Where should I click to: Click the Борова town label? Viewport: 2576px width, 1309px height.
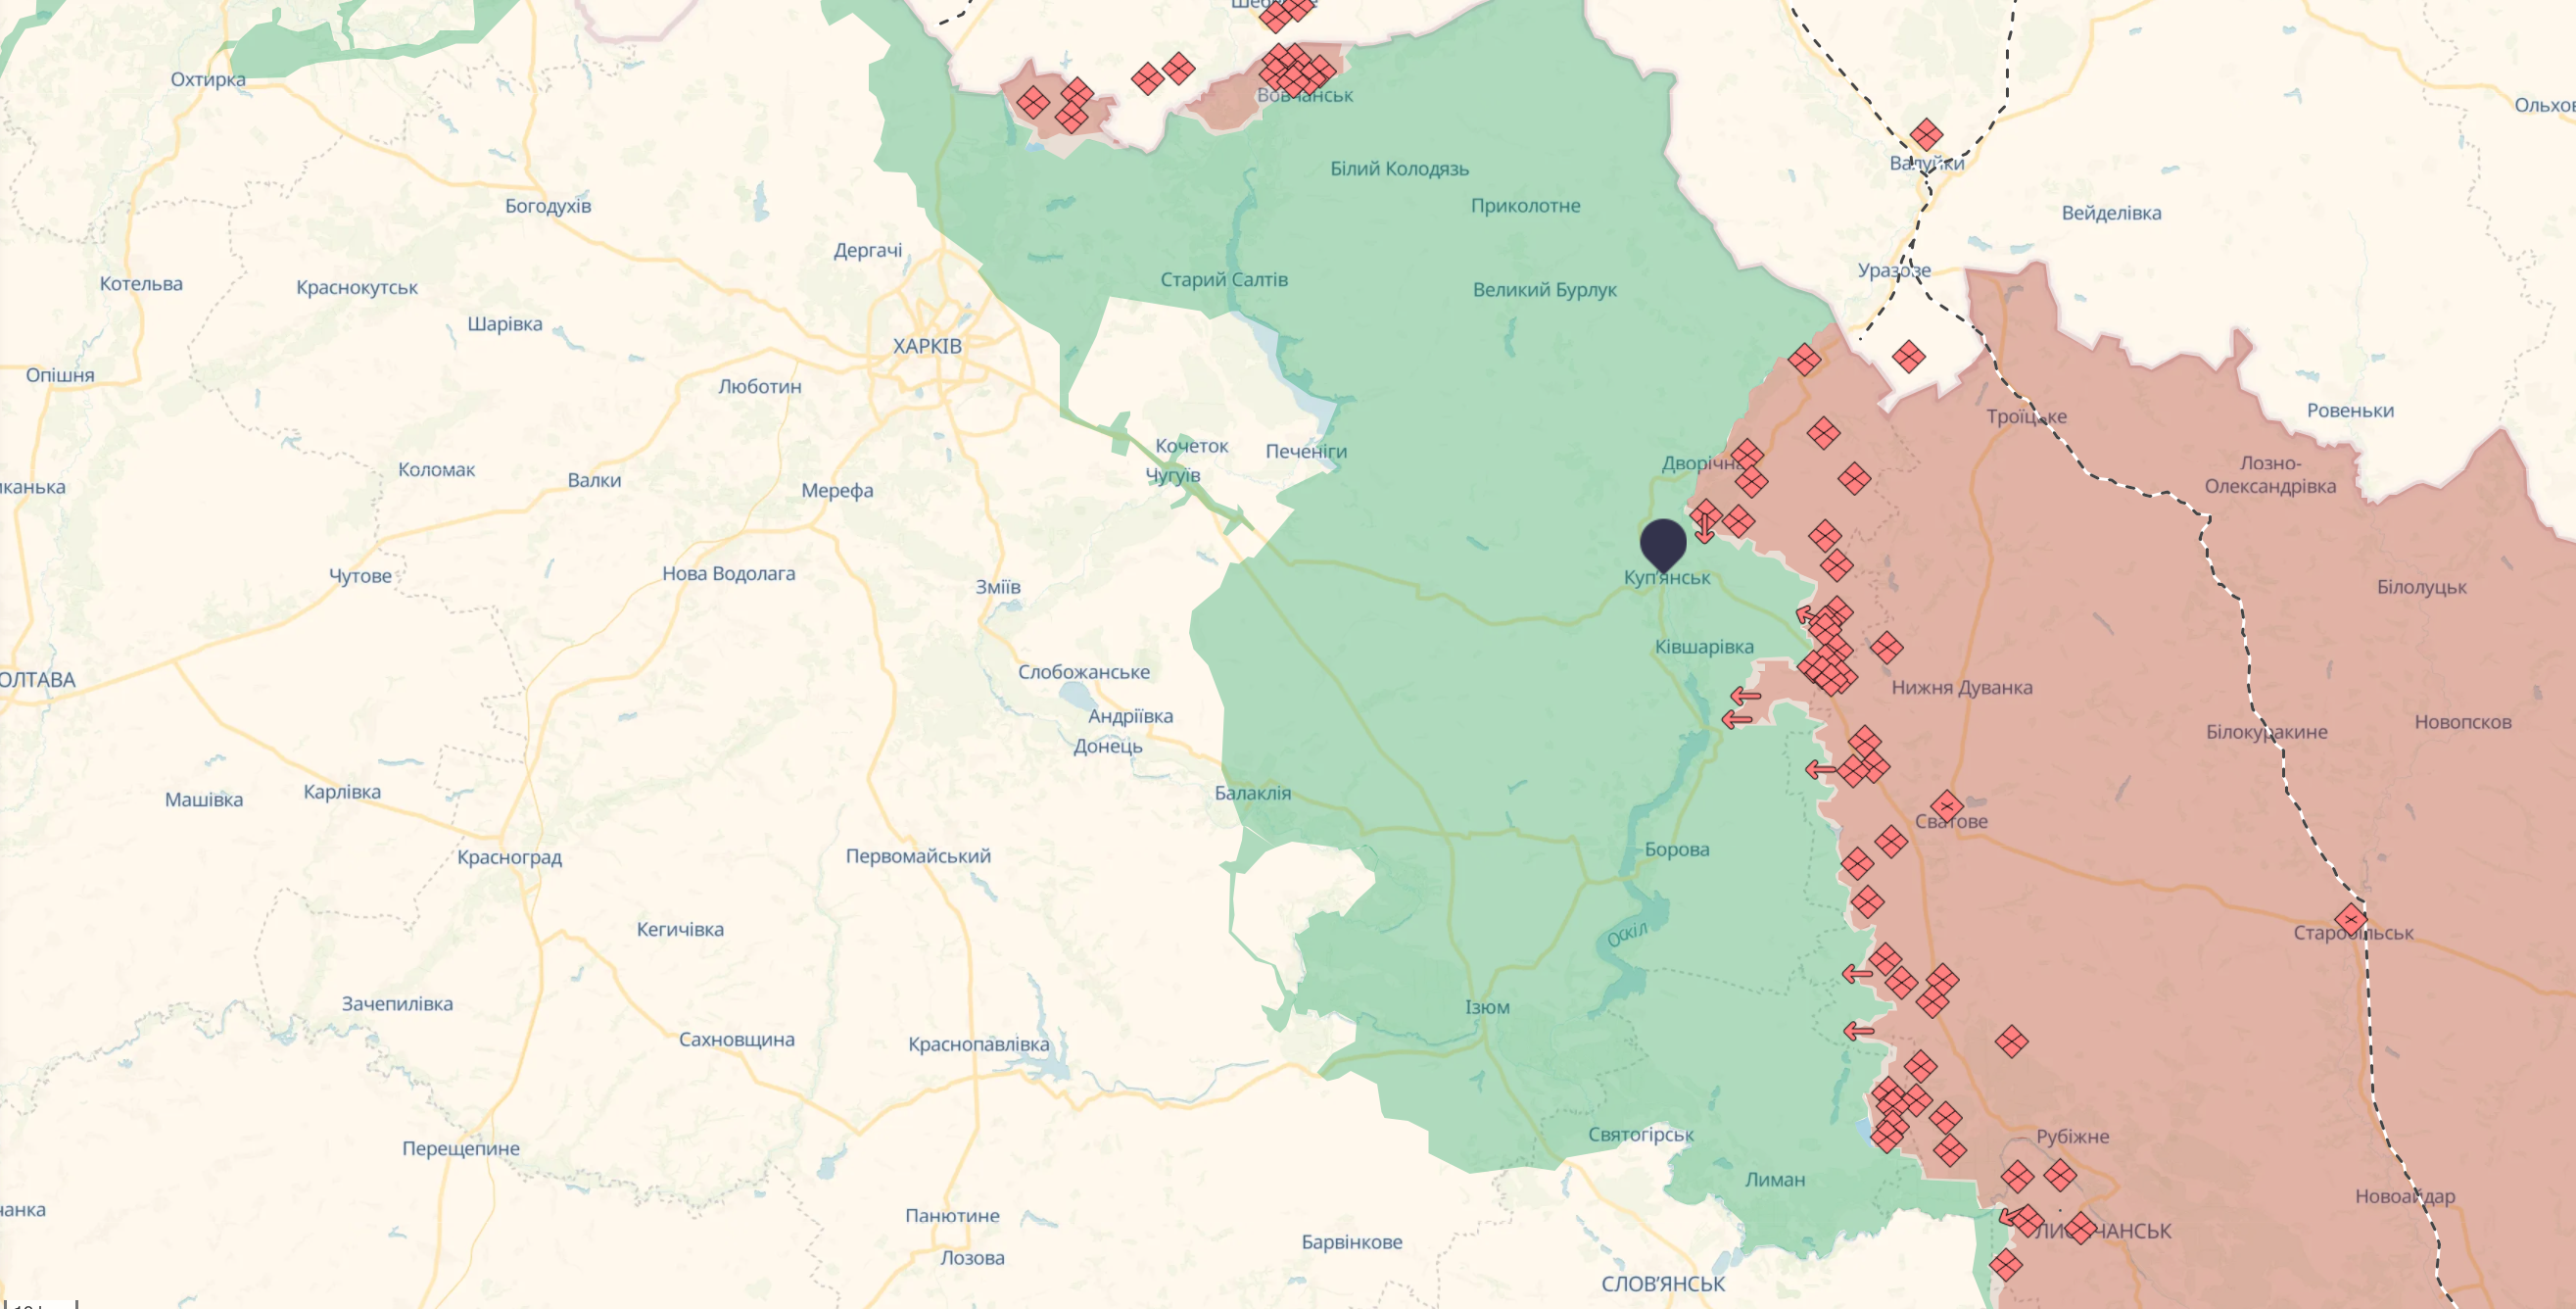(x=1676, y=849)
